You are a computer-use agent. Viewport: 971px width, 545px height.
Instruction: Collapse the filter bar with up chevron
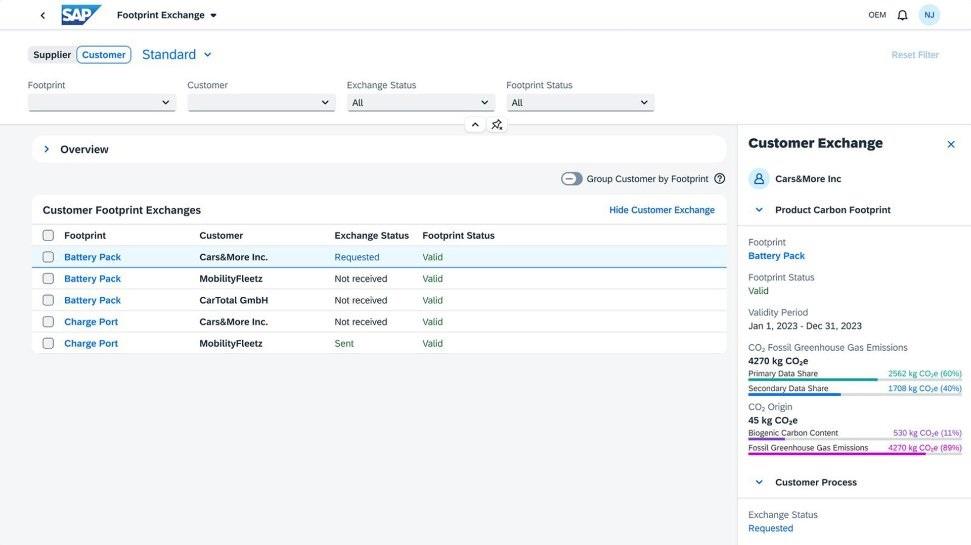pyautogui.click(x=475, y=125)
